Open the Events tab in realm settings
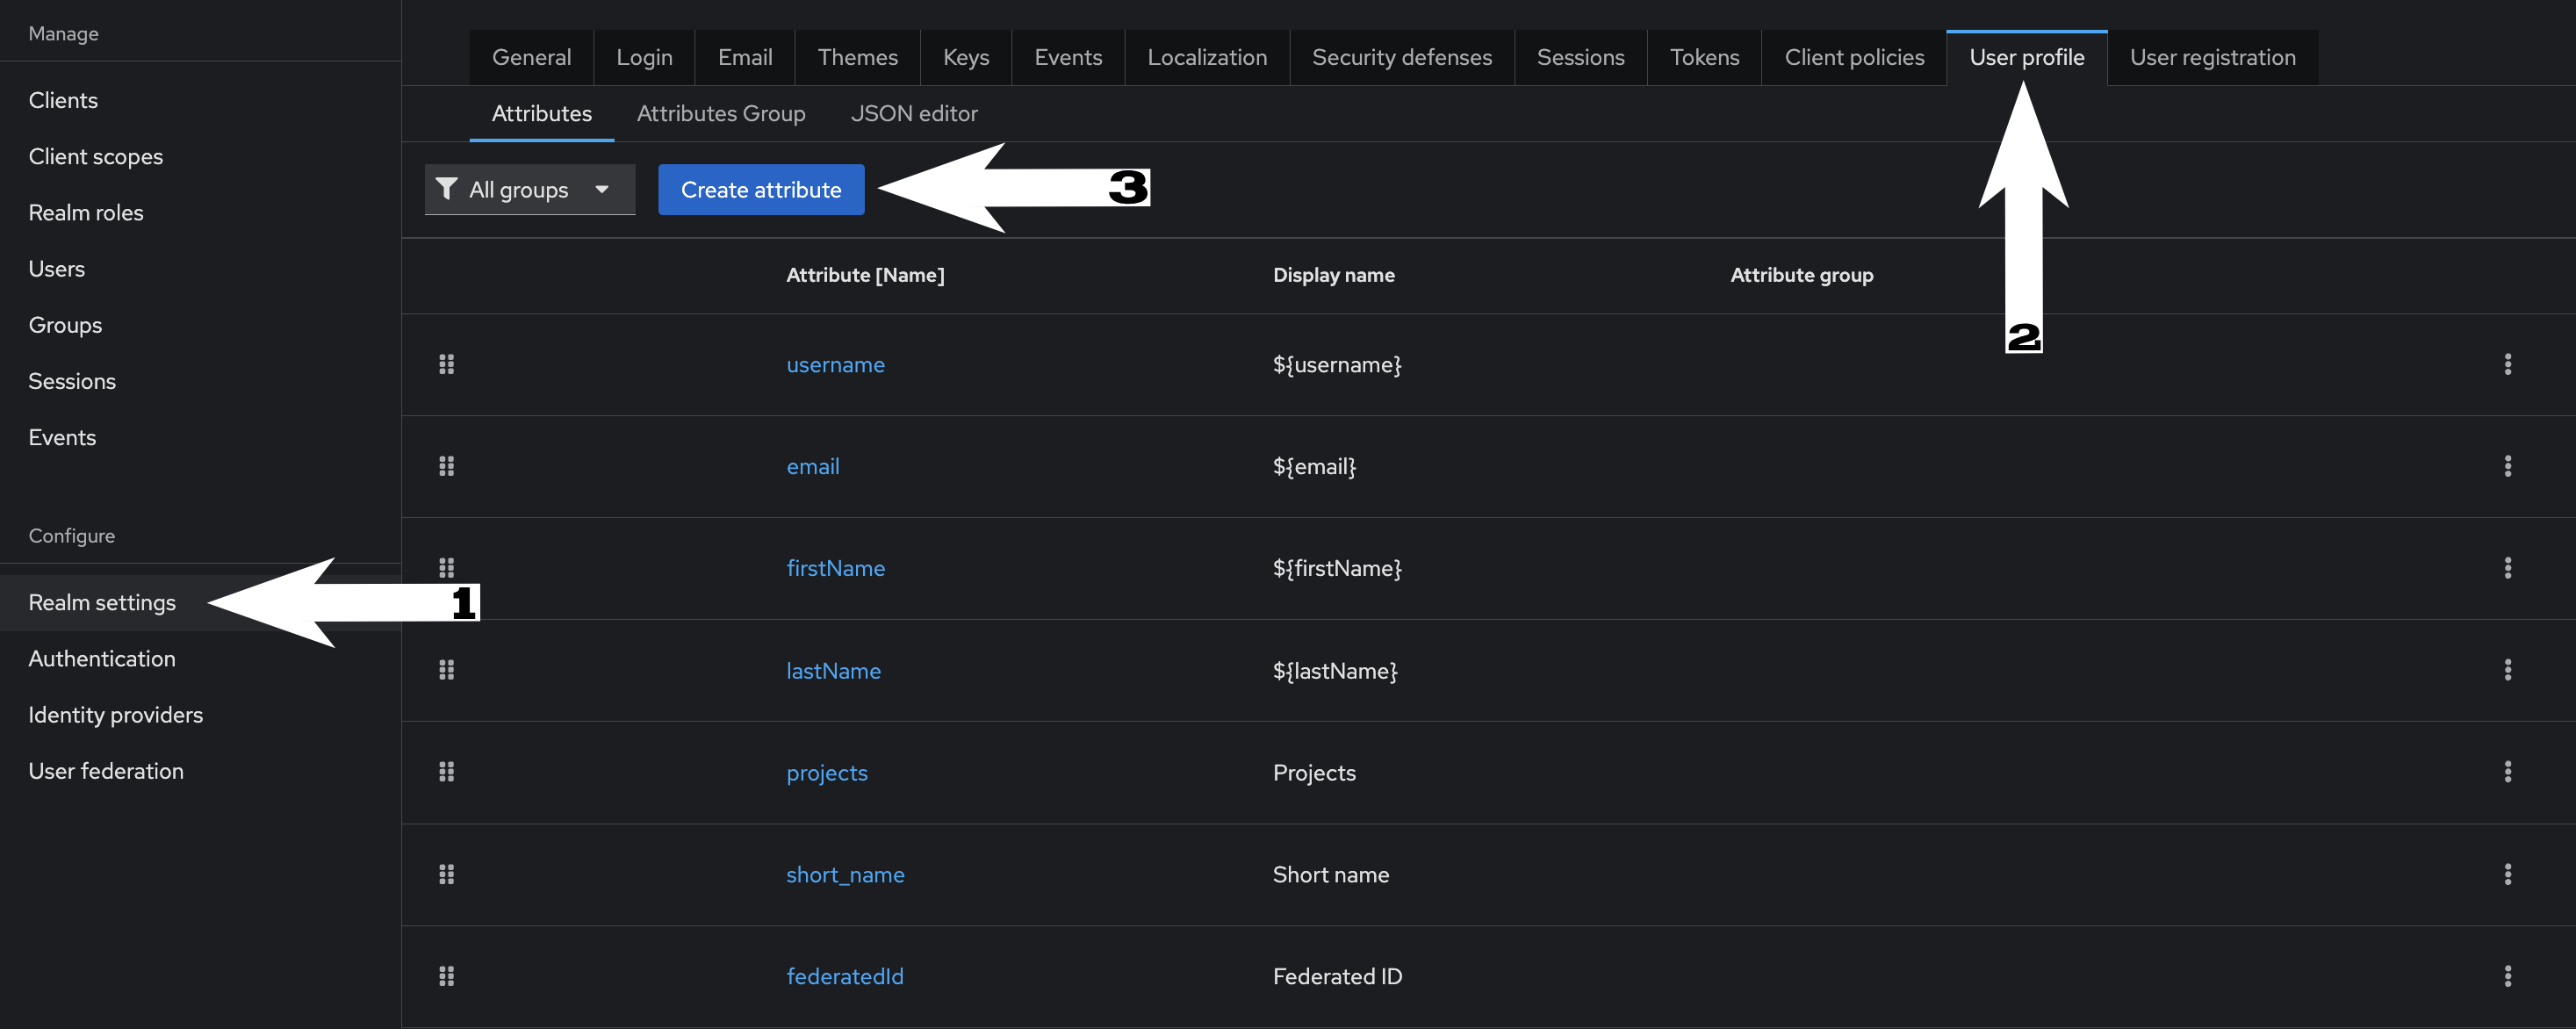 [x=1068, y=57]
